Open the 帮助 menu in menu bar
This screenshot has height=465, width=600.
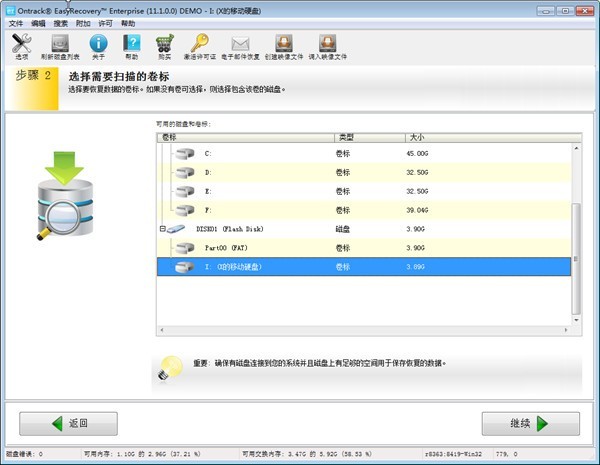coord(128,24)
